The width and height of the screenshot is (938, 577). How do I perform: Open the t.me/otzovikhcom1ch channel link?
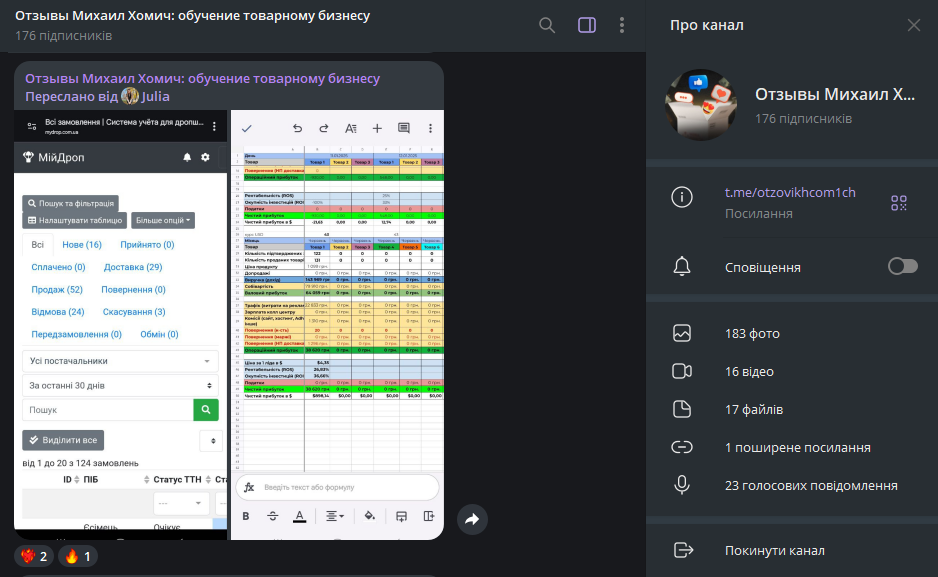[789, 193]
